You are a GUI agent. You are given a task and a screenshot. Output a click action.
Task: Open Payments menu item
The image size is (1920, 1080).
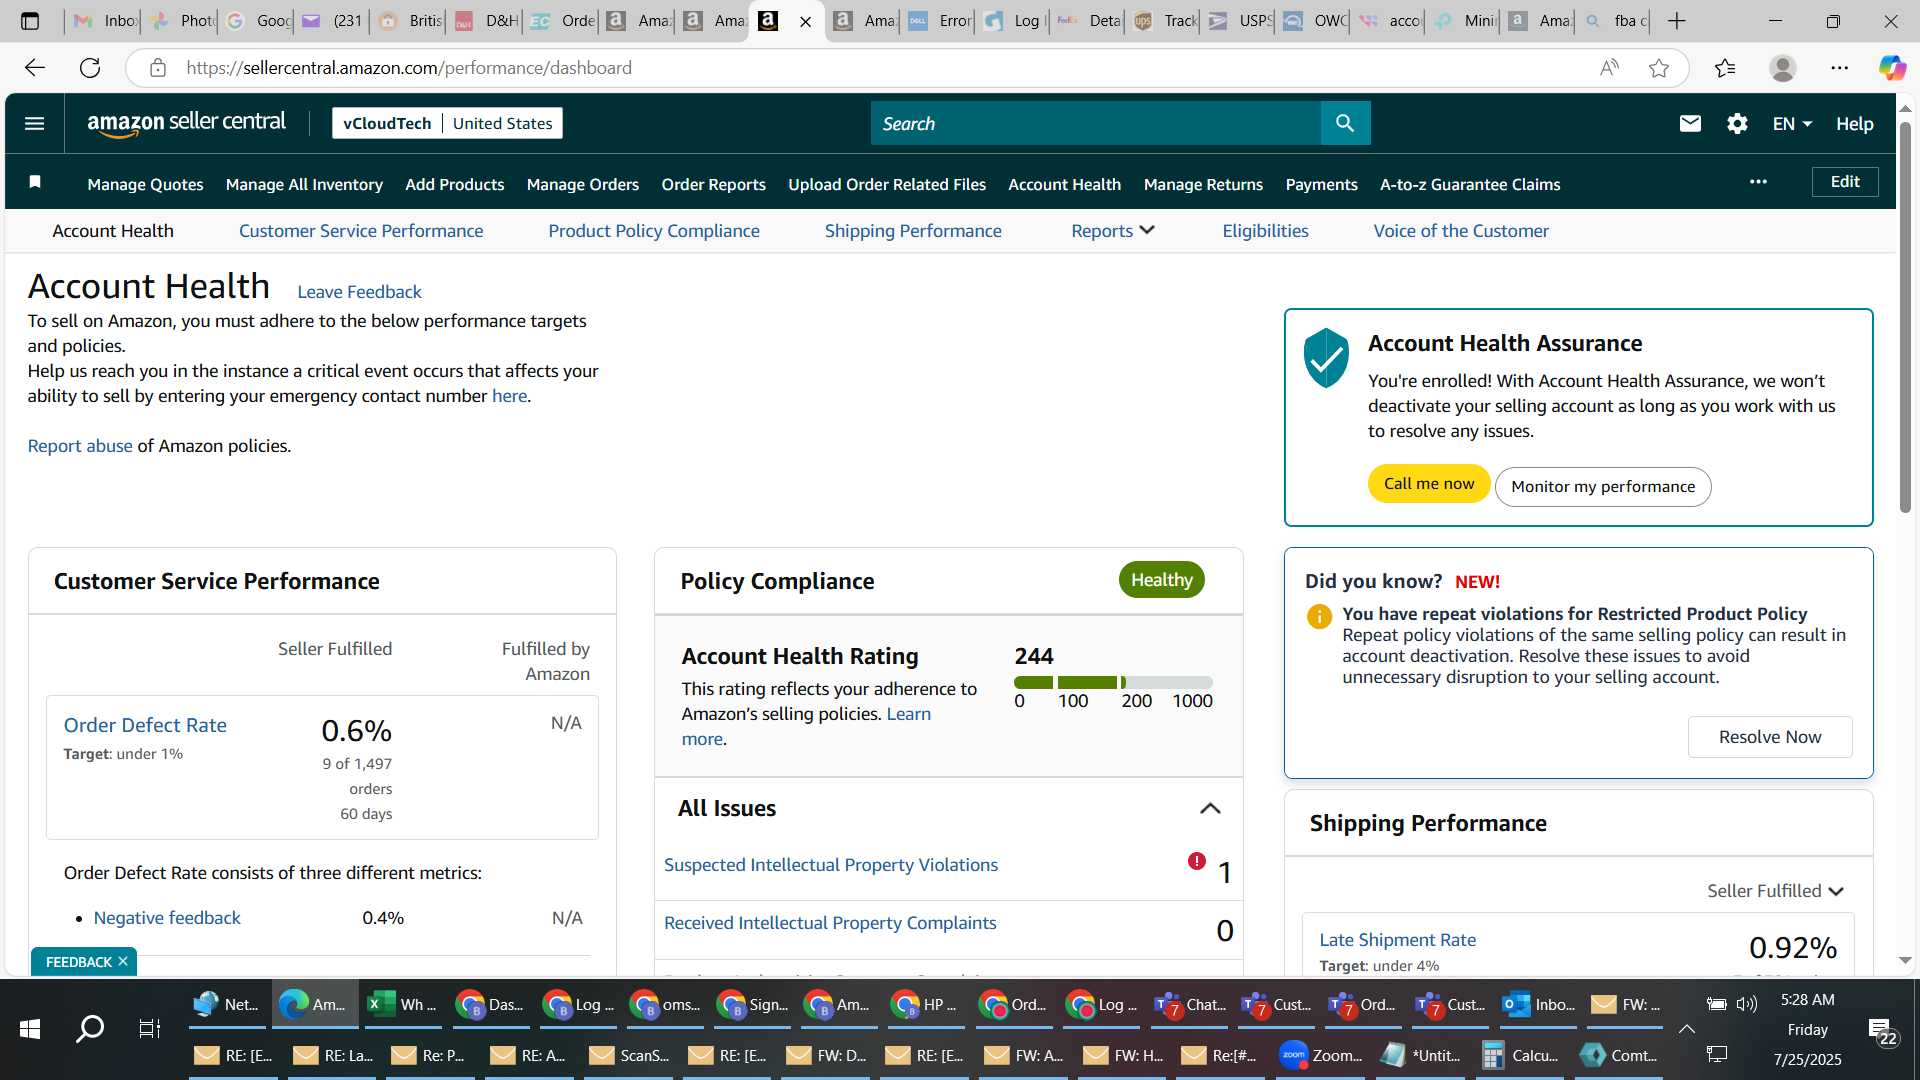[x=1321, y=184]
